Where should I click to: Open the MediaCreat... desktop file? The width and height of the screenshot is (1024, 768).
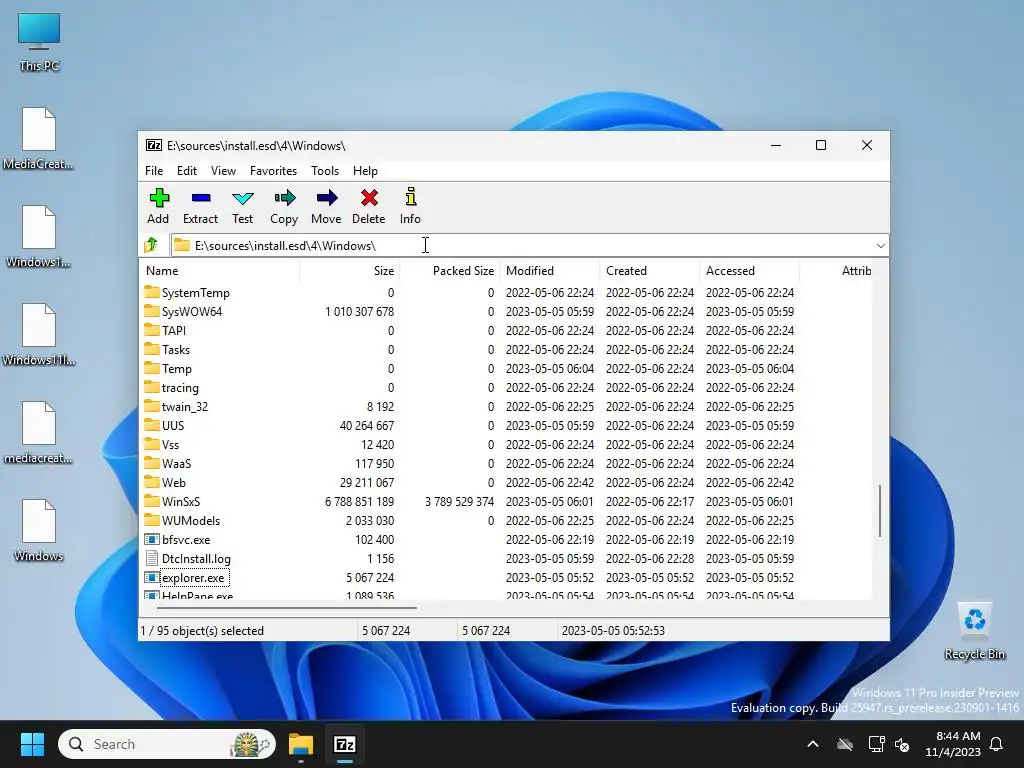(x=38, y=138)
